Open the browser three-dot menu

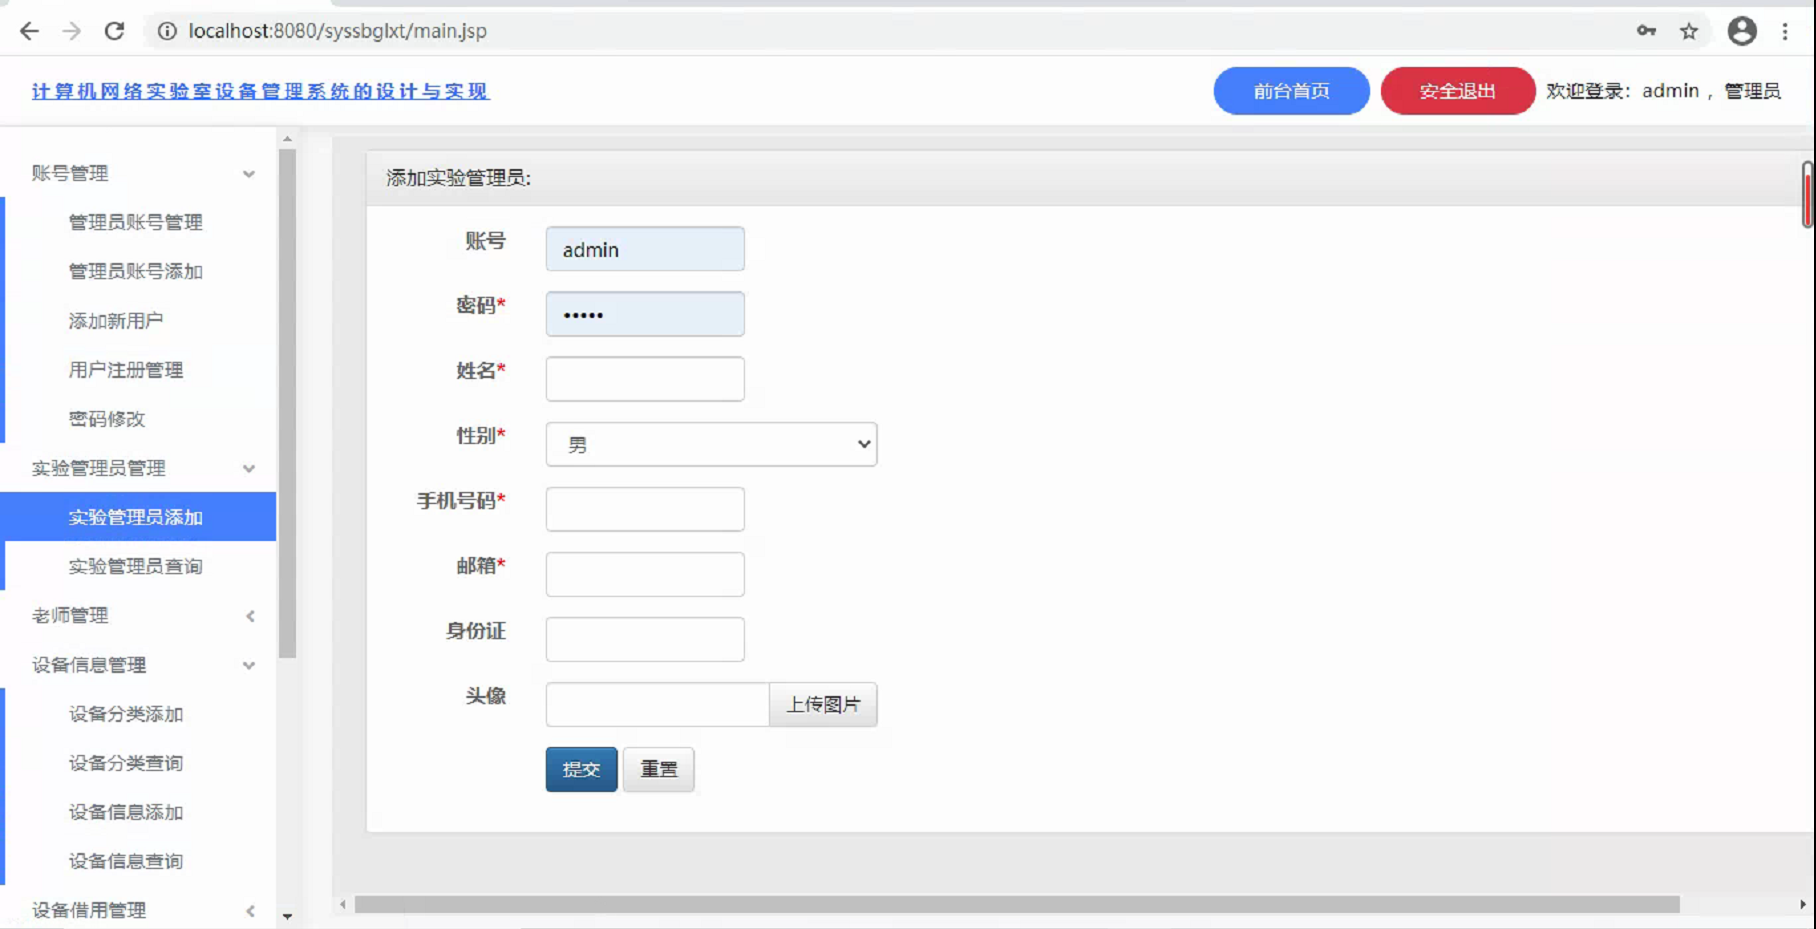click(1785, 31)
